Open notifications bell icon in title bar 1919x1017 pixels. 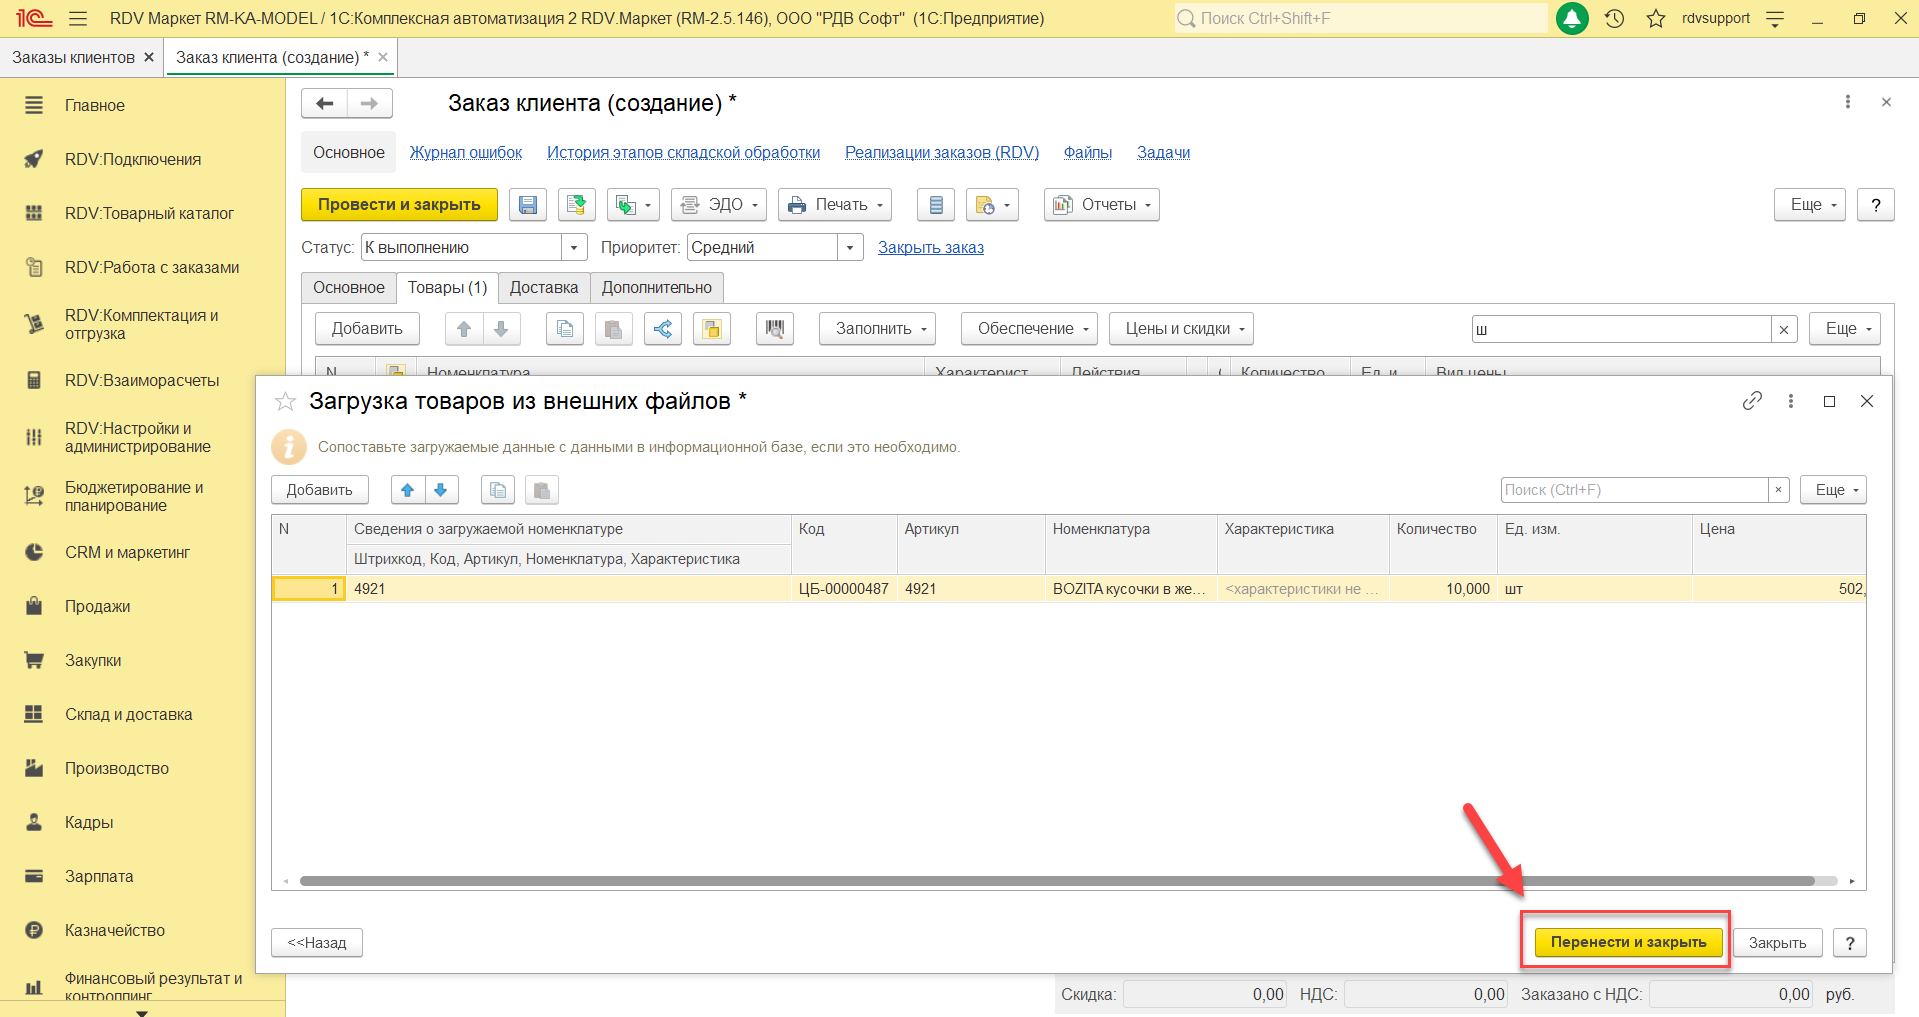click(x=1572, y=19)
